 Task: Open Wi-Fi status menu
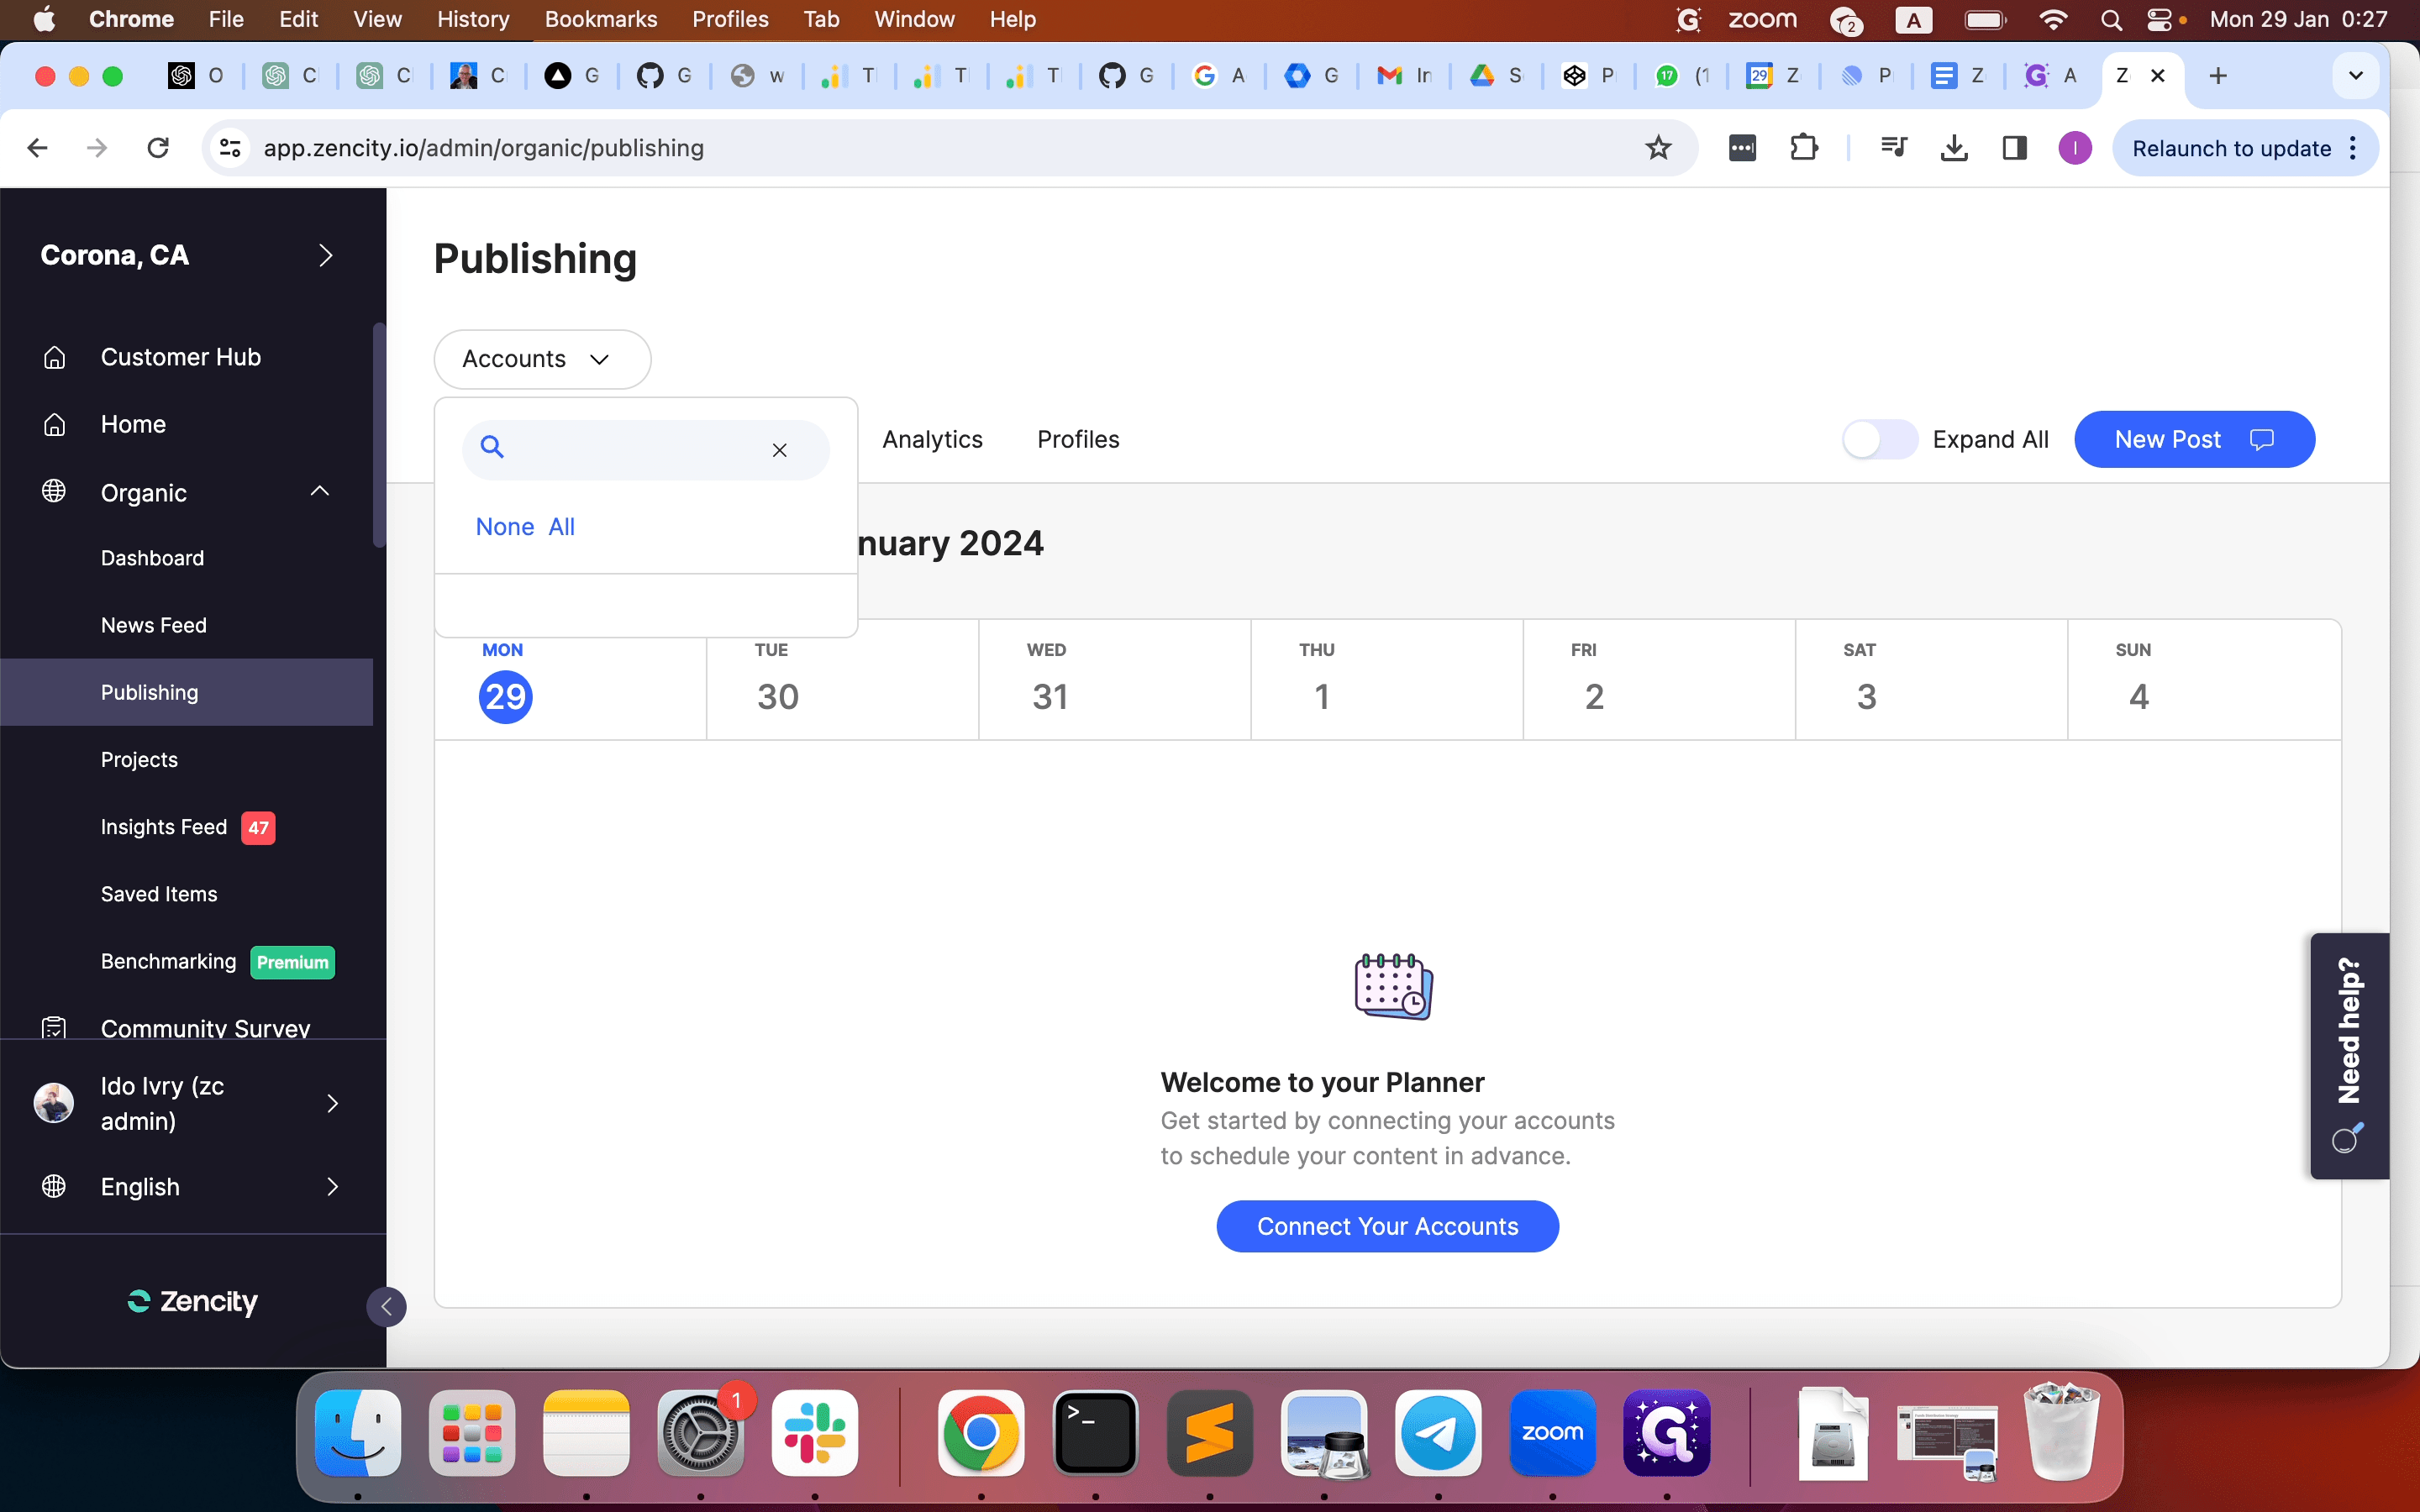tap(2052, 19)
